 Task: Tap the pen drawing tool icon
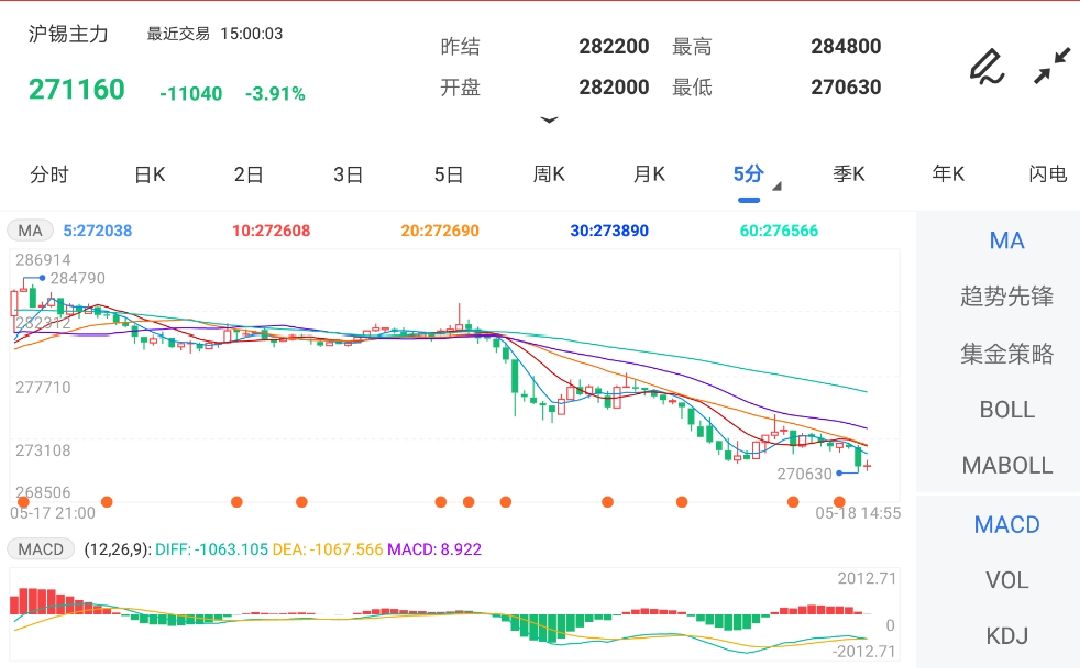pyautogui.click(x=986, y=66)
